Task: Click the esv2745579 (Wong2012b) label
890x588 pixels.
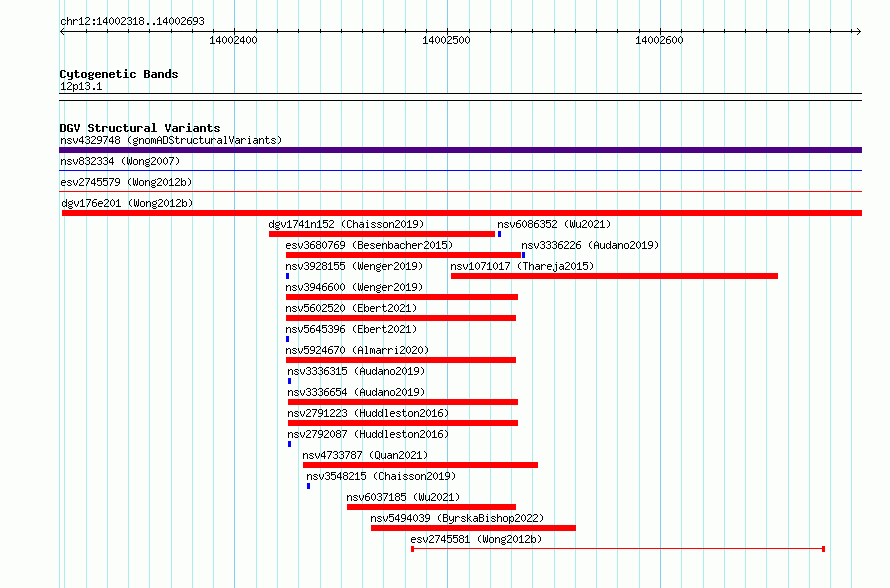Action: tap(126, 182)
